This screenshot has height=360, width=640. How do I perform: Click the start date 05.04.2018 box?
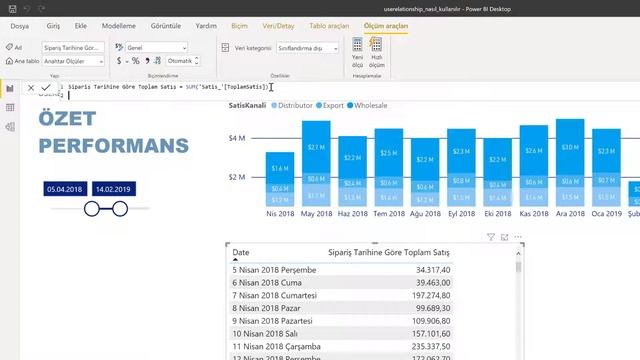point(65,189)
